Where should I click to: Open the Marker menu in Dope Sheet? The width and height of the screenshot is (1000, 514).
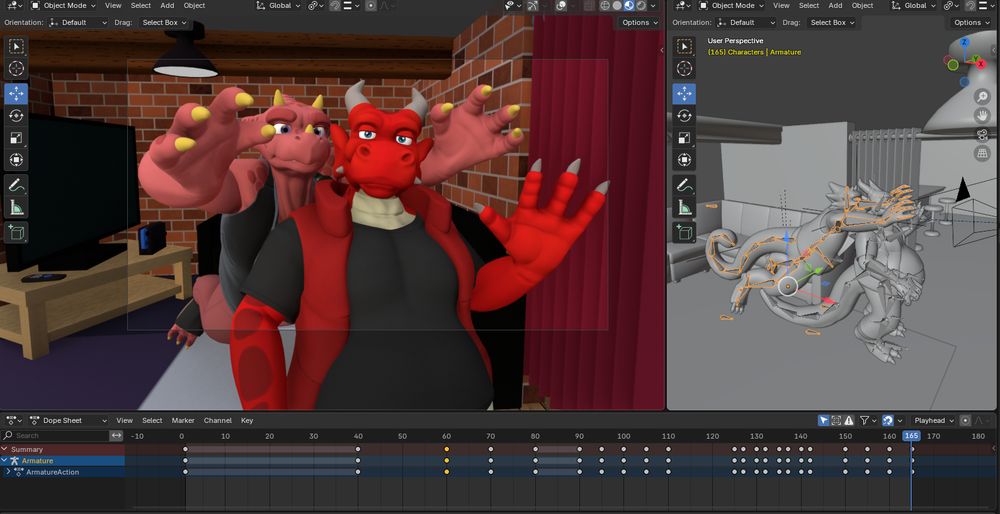[182, 421]
